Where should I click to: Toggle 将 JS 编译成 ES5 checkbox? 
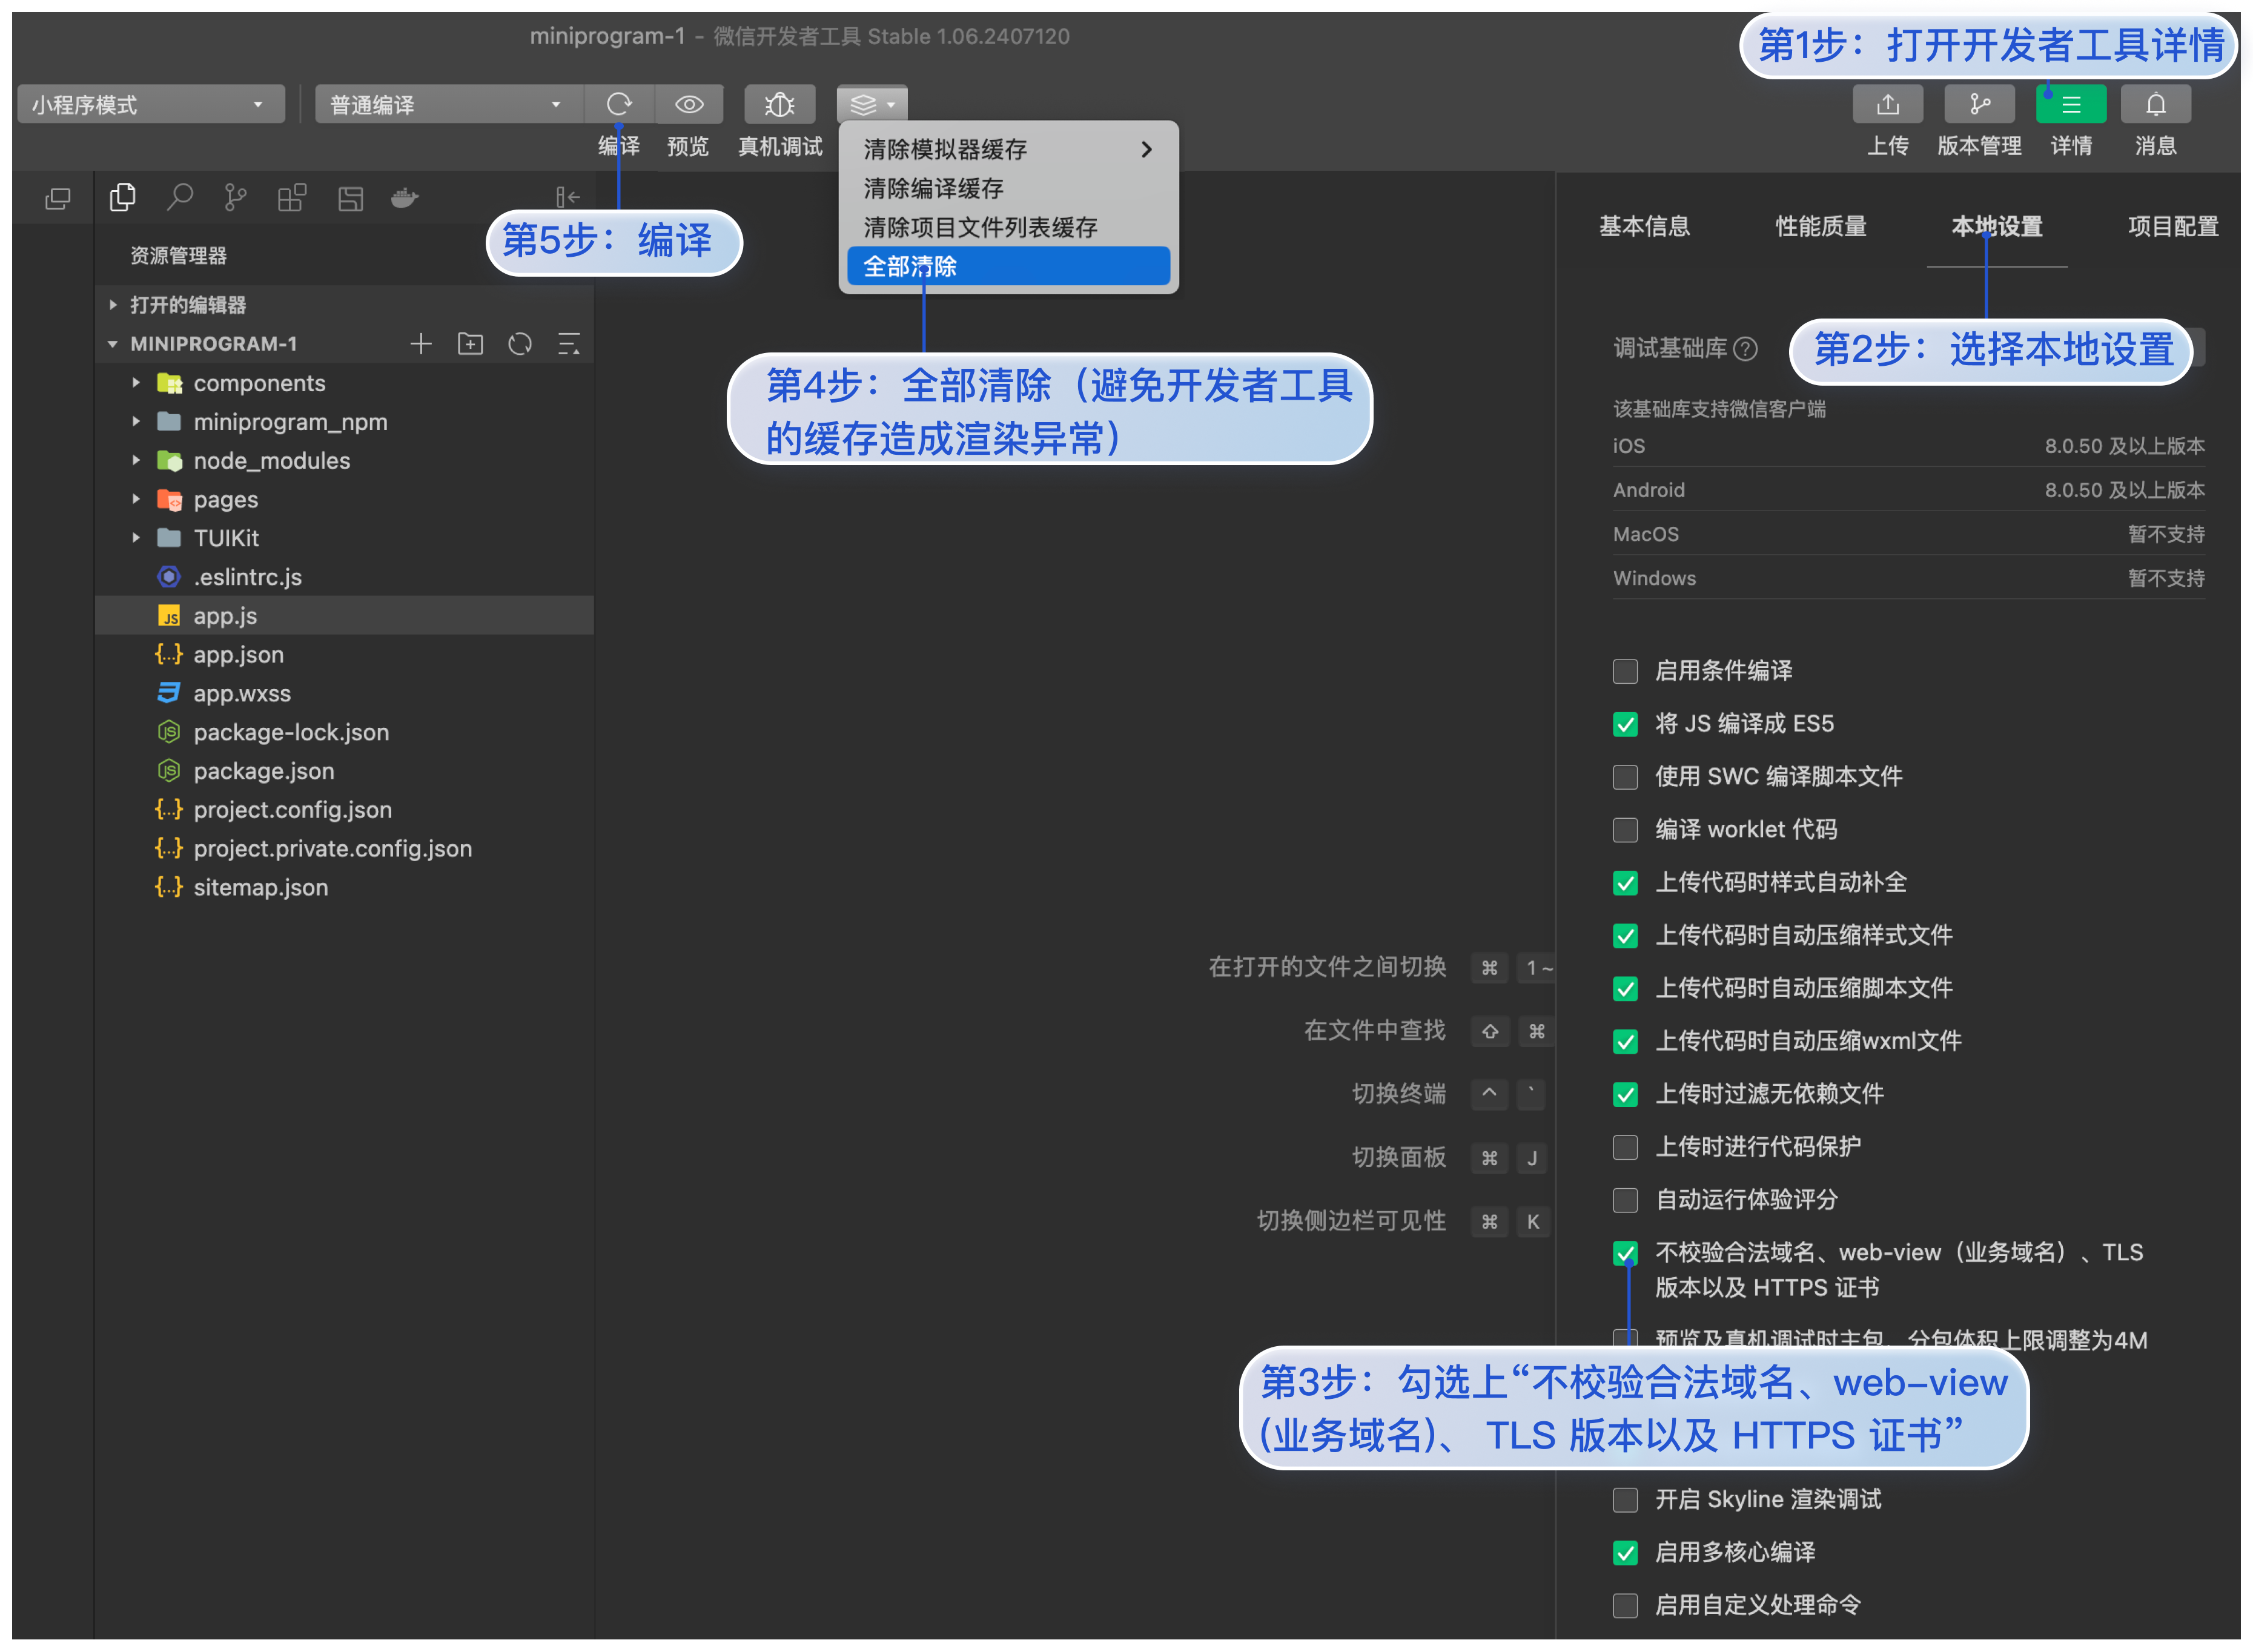coord(1624,724)
